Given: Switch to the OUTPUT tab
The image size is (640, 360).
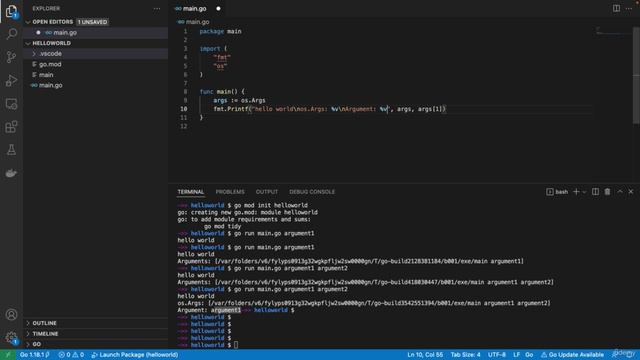Looking at the screenshot, I should [x=267, y=192].
